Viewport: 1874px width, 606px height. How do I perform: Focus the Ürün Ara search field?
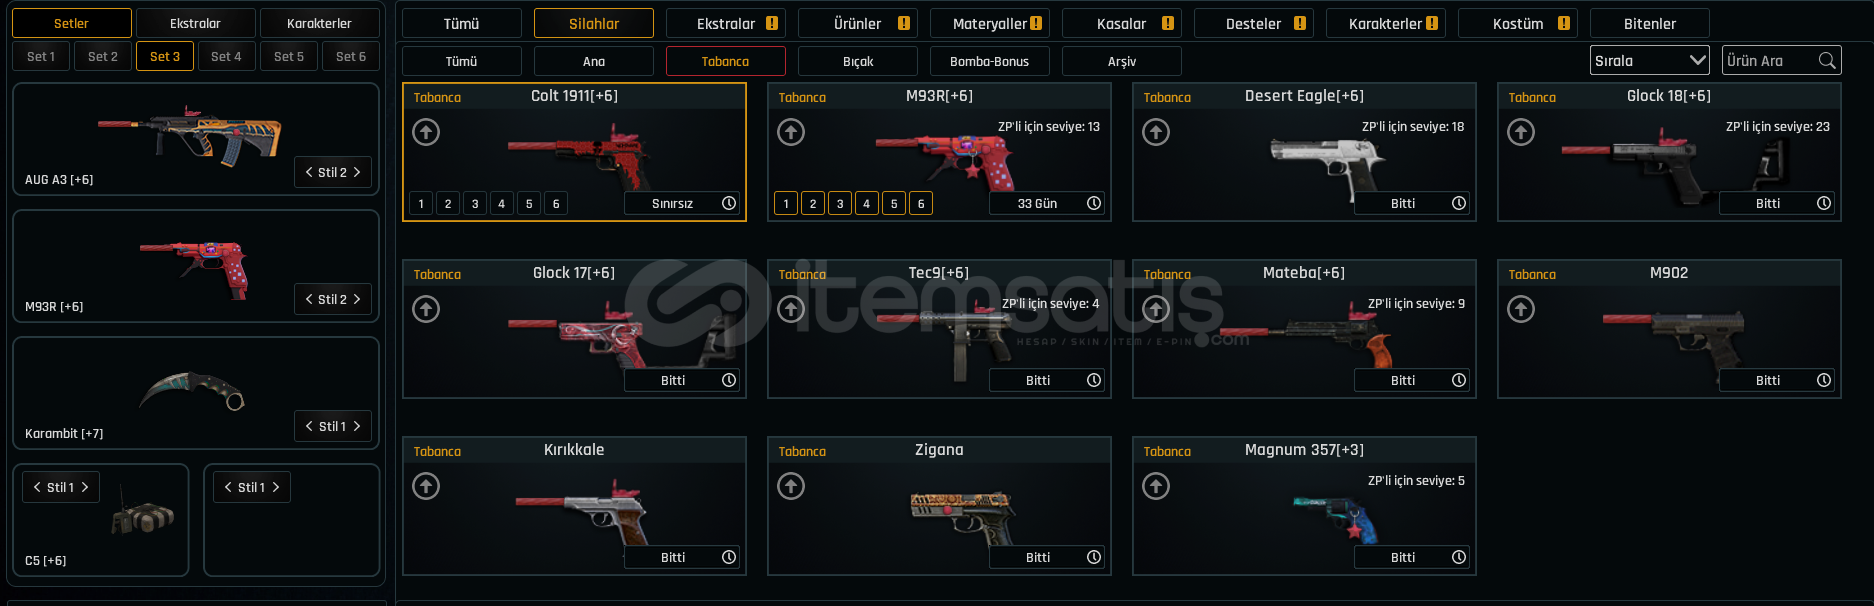pos(1770,61)
